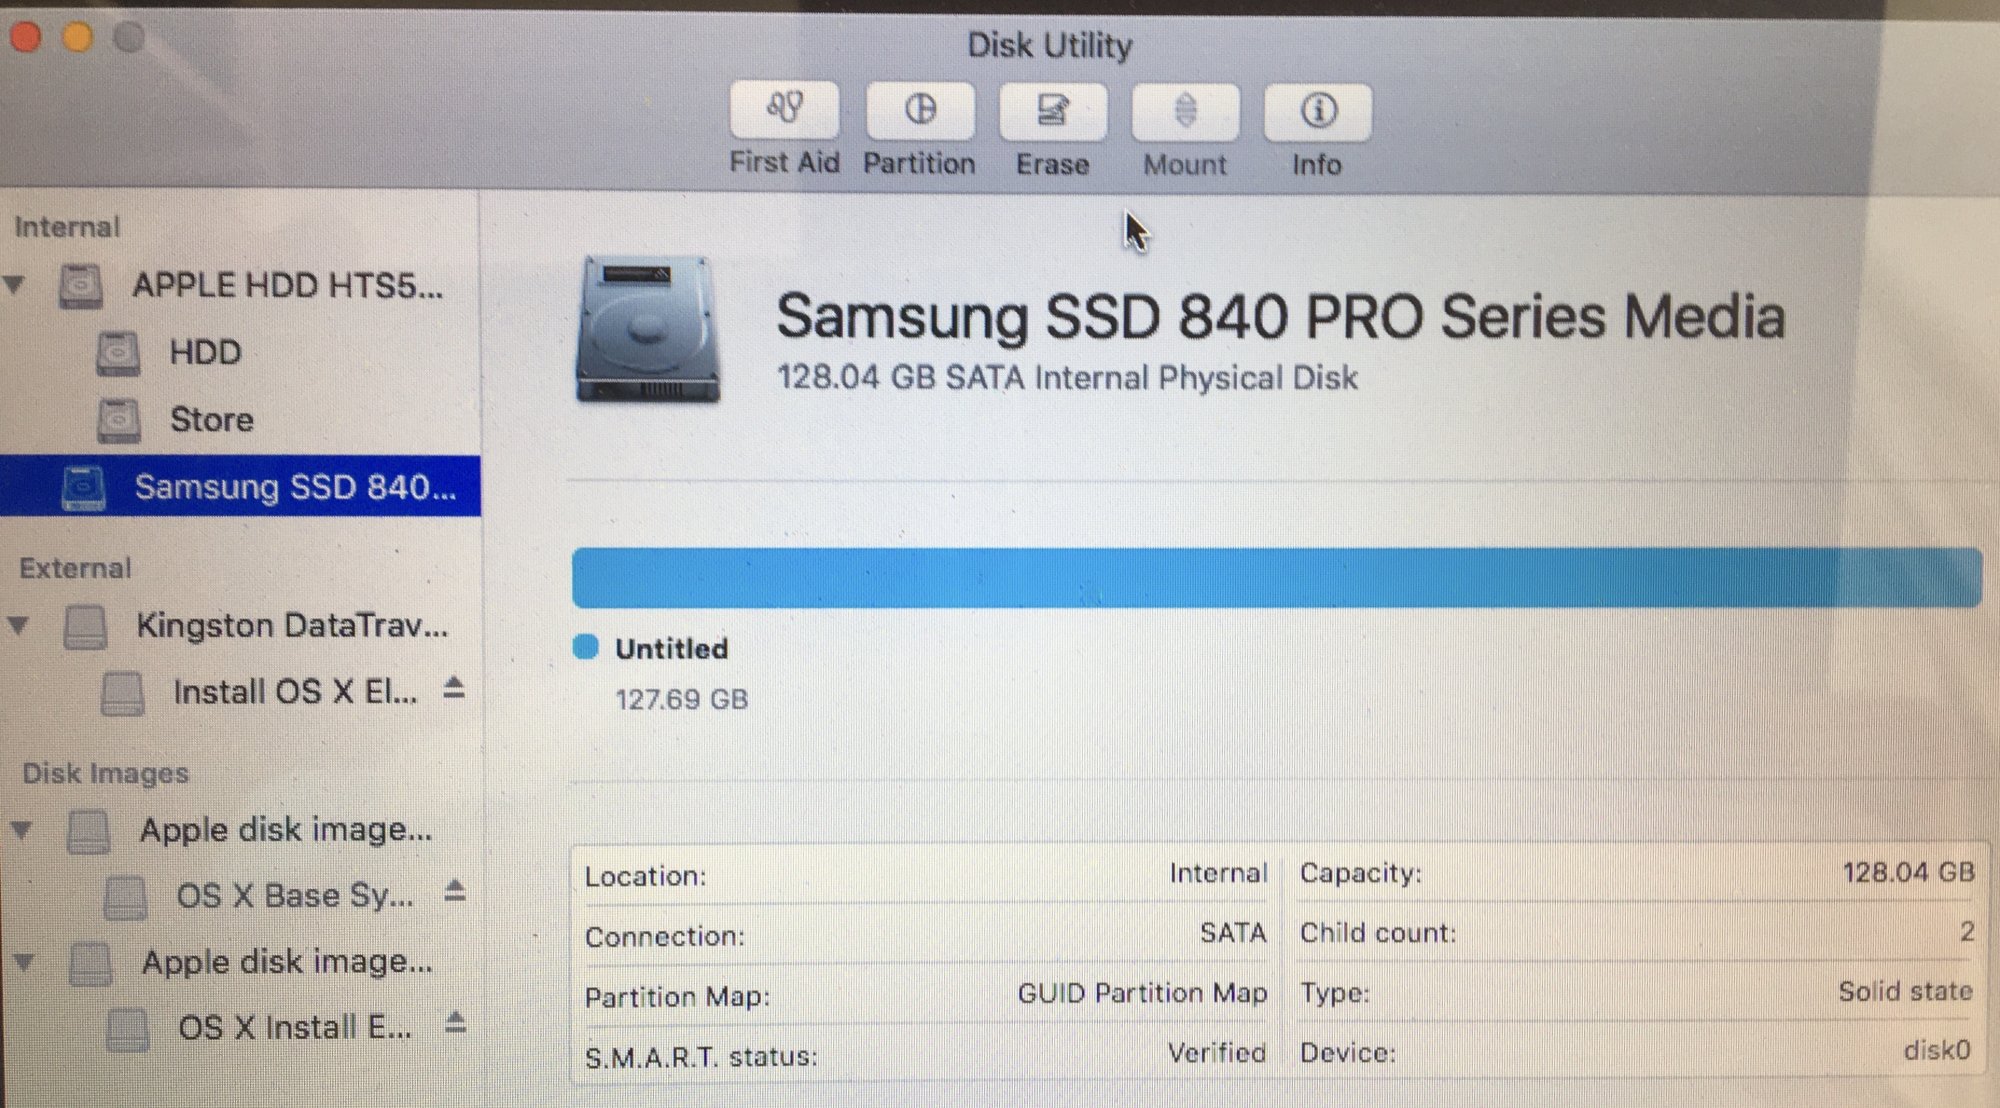Click the blue Untitled legend dot
2000x1108 pixels.
coord(585,647)
